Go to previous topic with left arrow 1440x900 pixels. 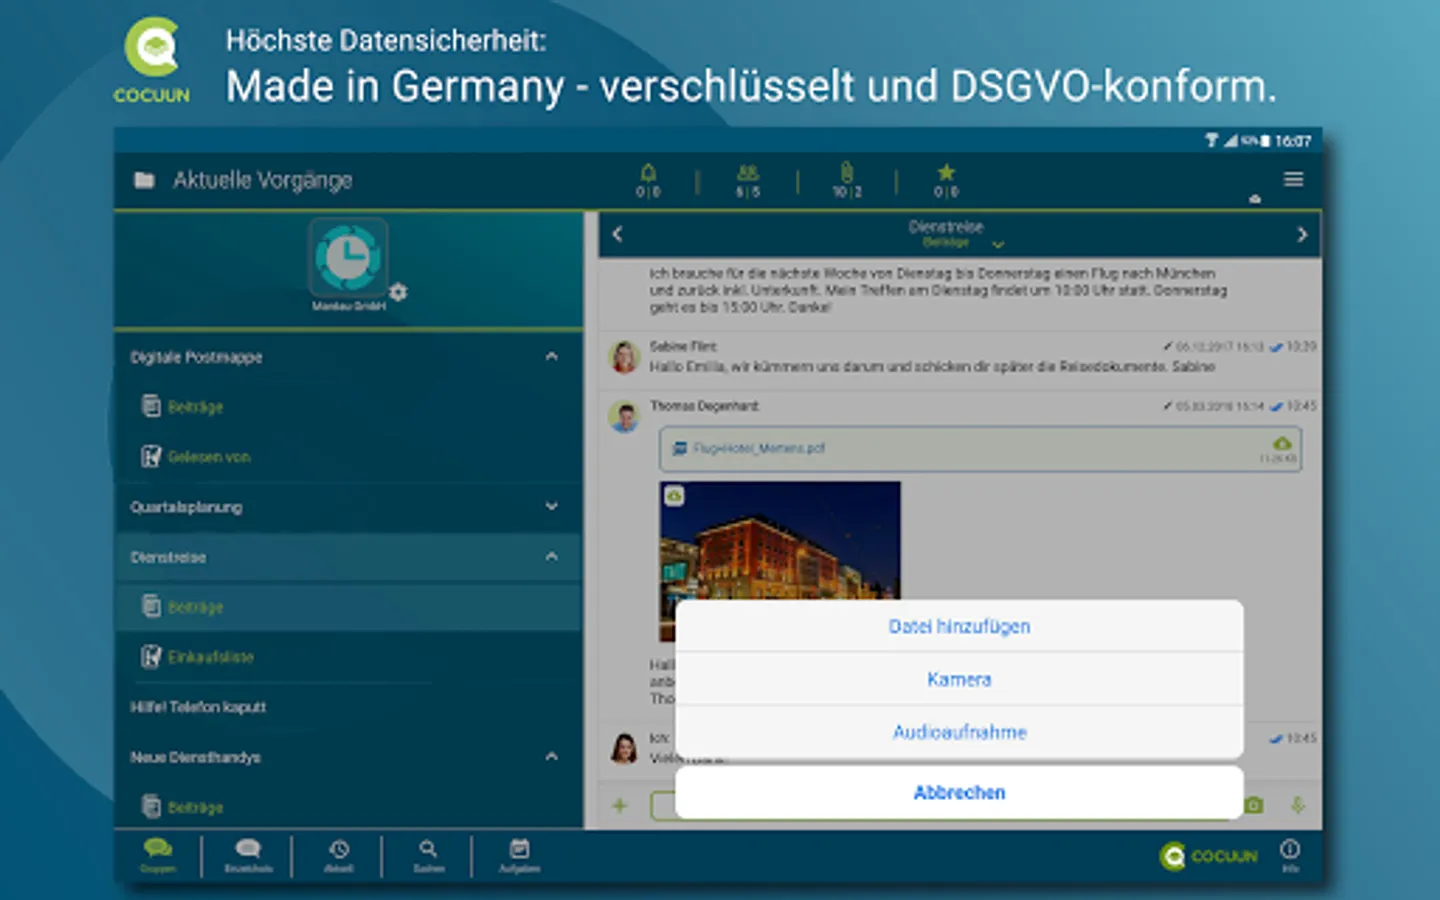click(618, 234)
